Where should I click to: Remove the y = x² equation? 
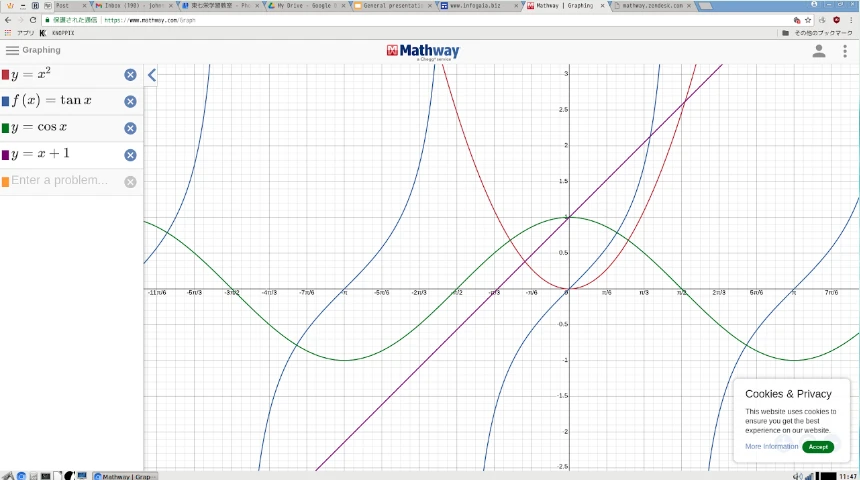coord(130,75)
